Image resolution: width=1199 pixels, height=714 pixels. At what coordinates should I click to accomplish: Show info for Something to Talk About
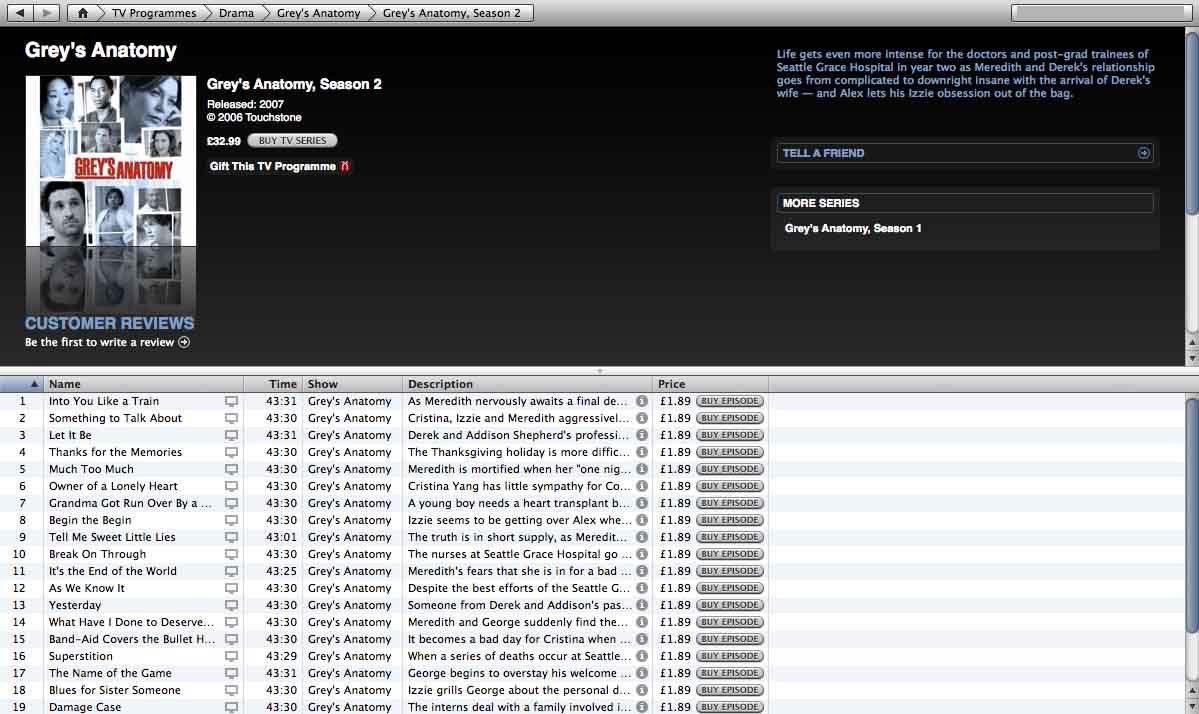pos(642,418)
